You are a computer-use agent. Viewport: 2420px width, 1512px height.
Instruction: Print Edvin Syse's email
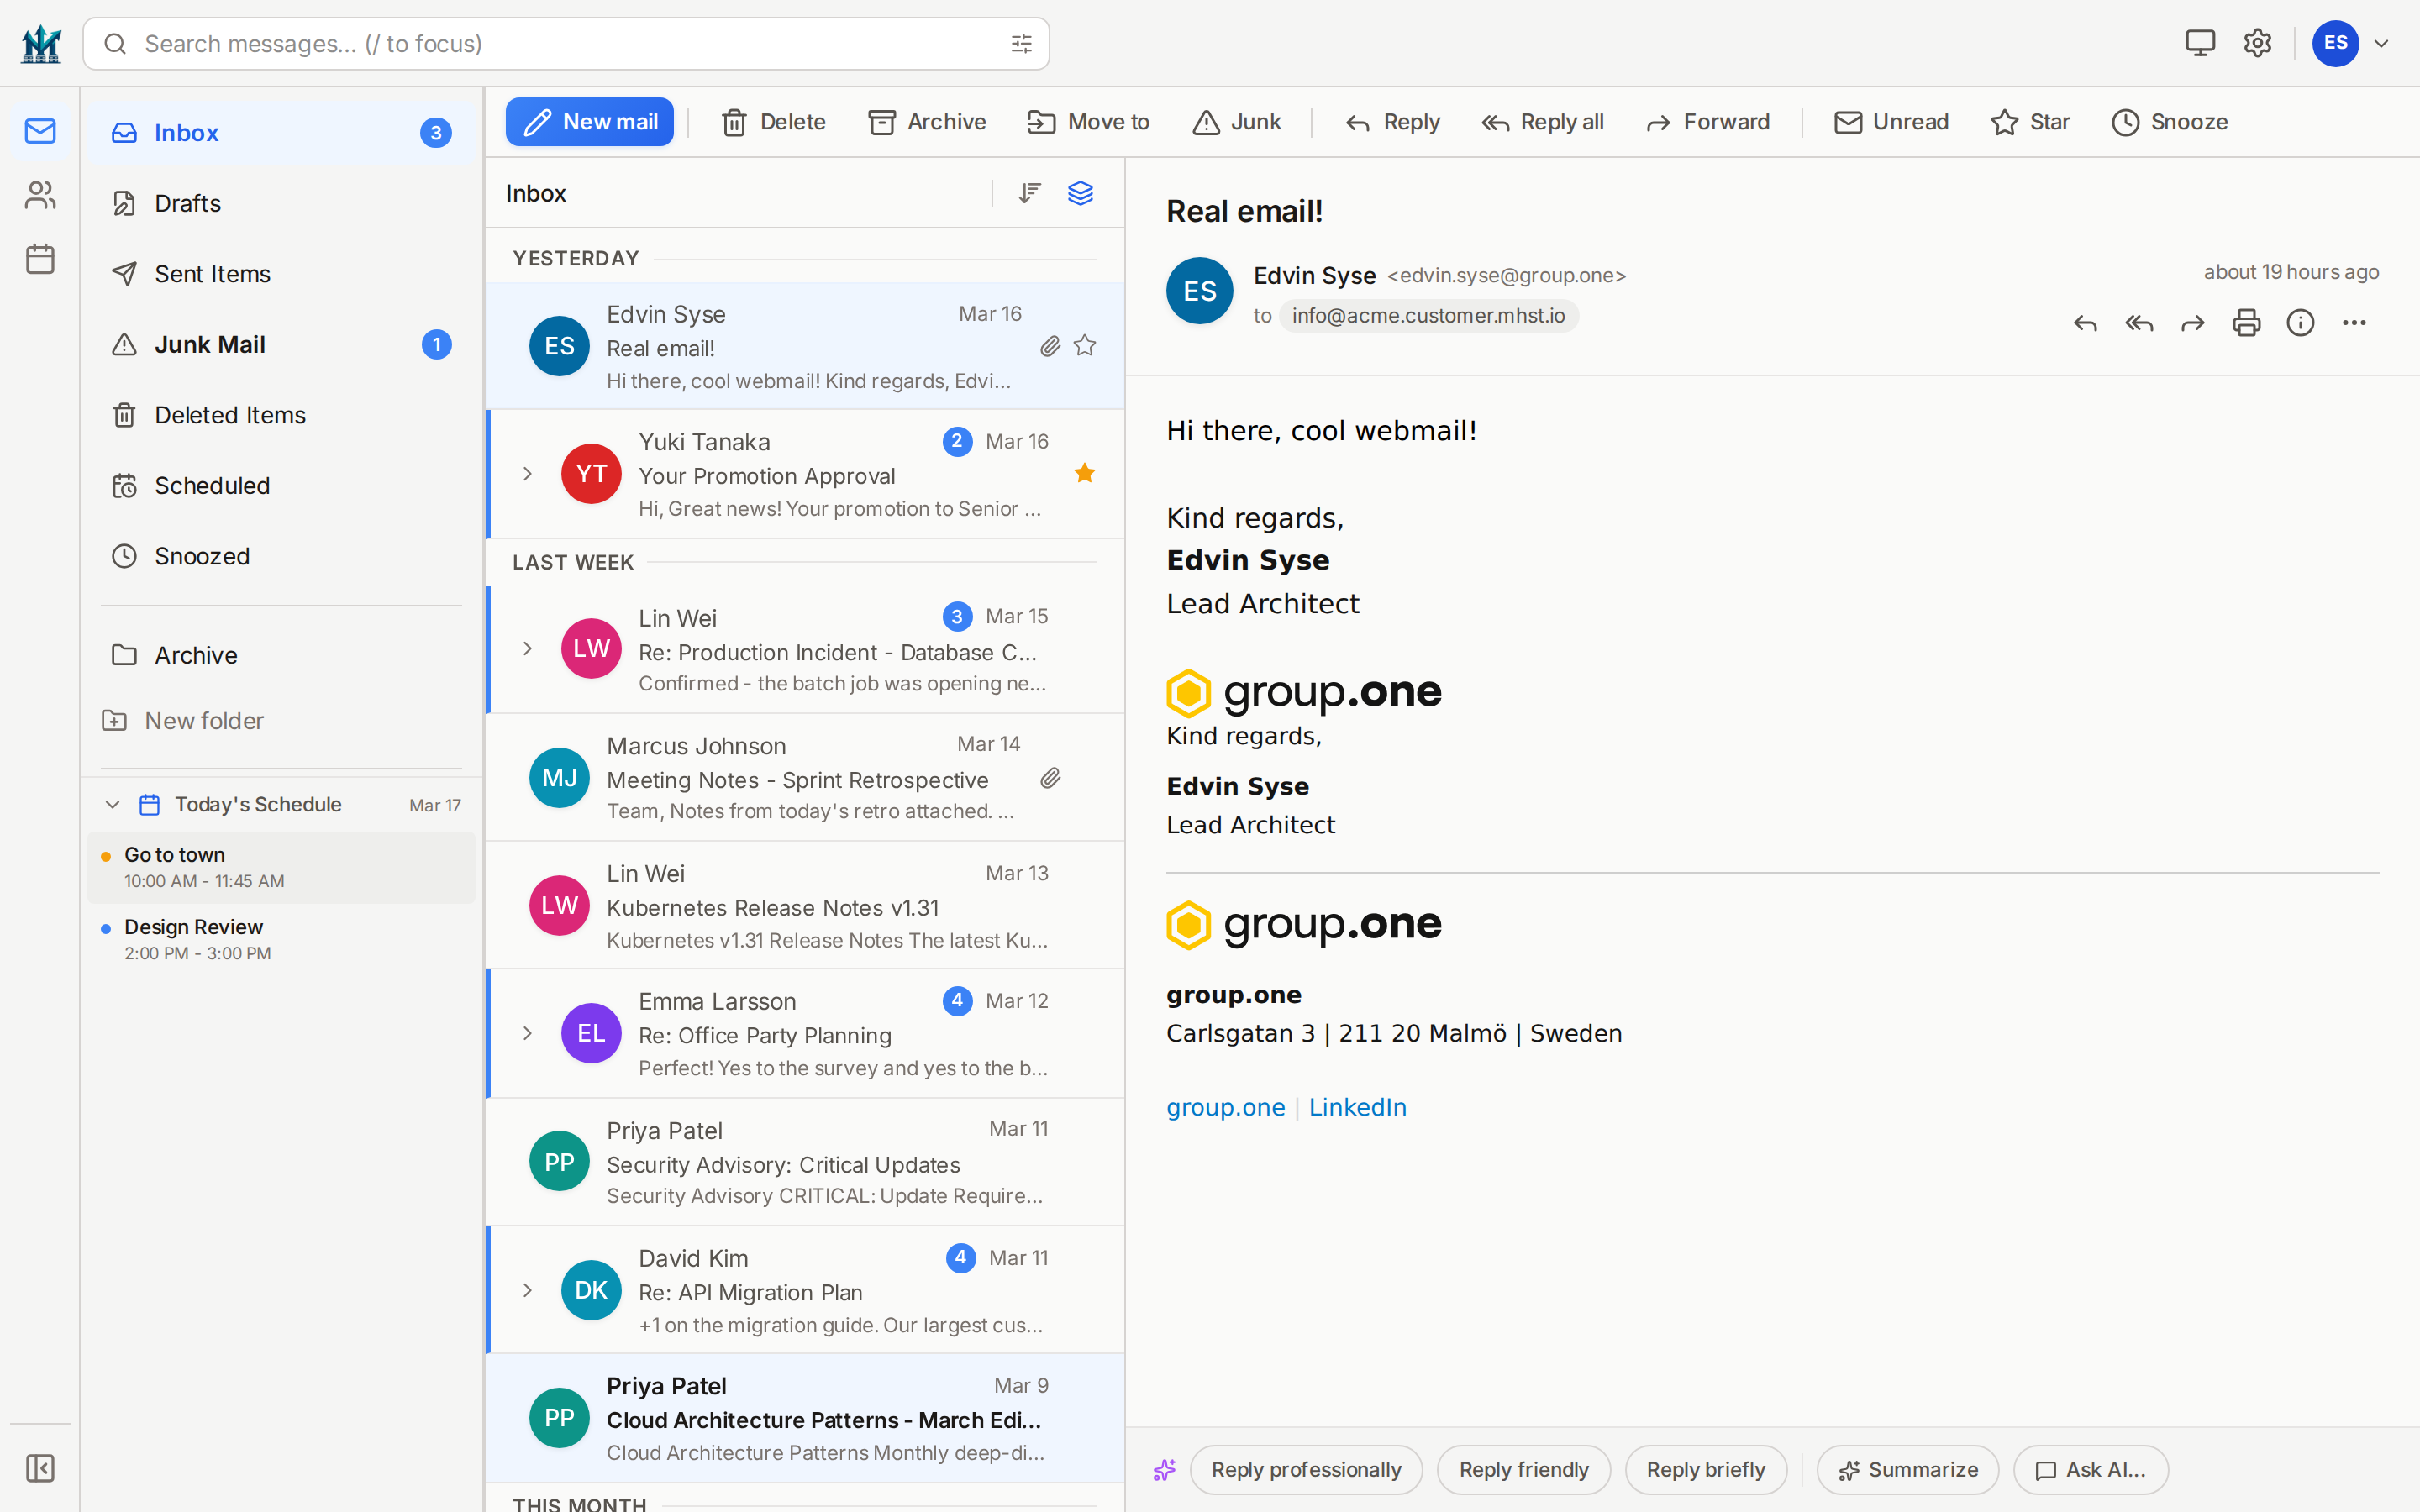(2246, 322)
